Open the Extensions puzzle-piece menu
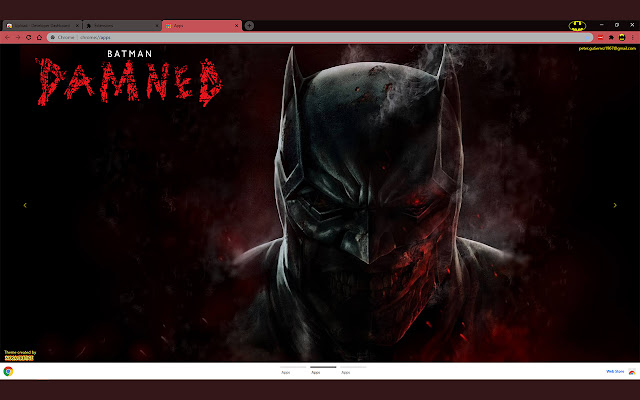Screen dimensions: 640x400 pyautogui.click(x=611, y=37)
